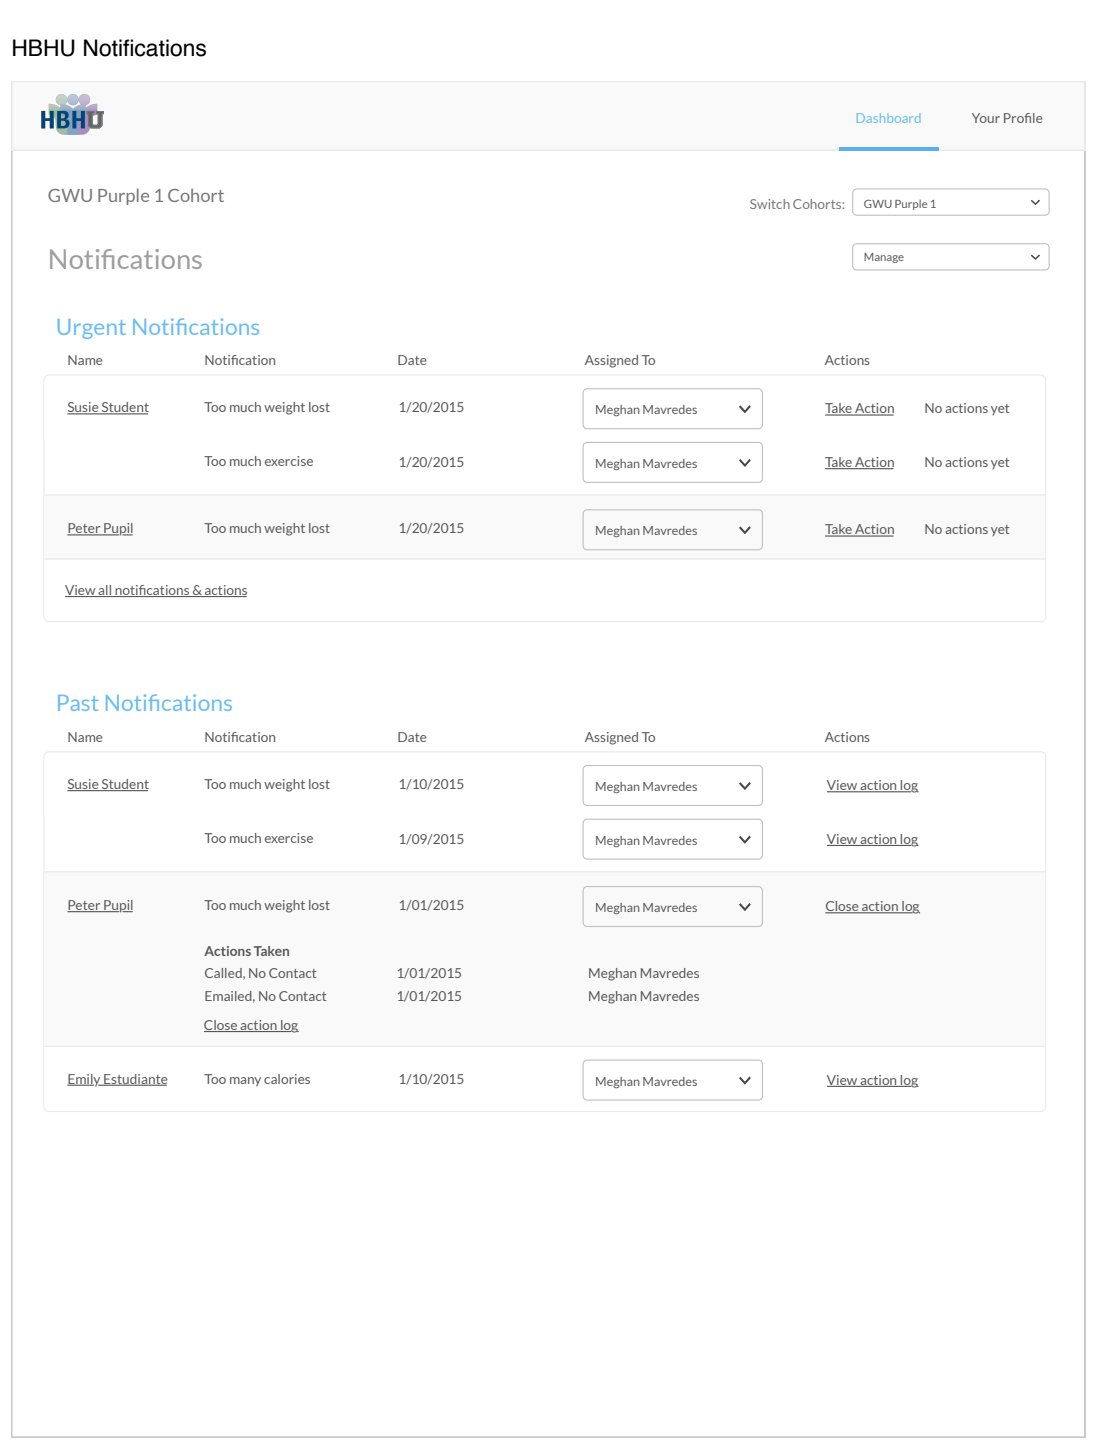The image size is (1100, 1450).
Task: Open Emily Estudiante's profile link
Action: [117, 1079]
